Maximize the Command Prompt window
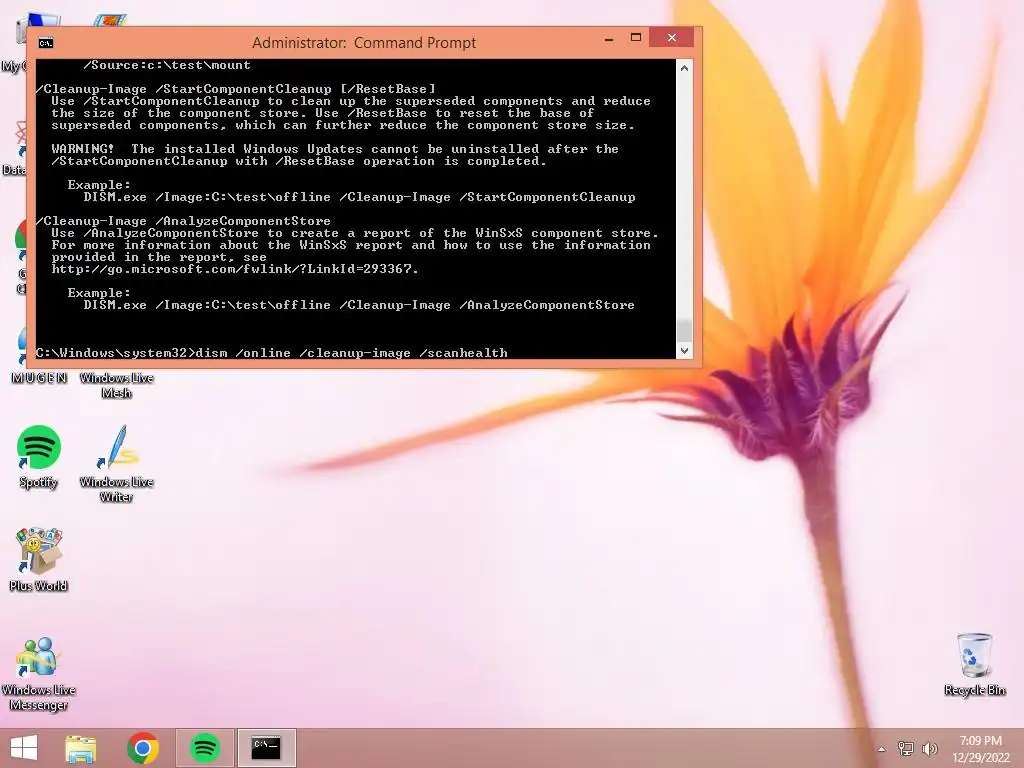The height and width of the screenshot is (768, 1024). point(635,38)
